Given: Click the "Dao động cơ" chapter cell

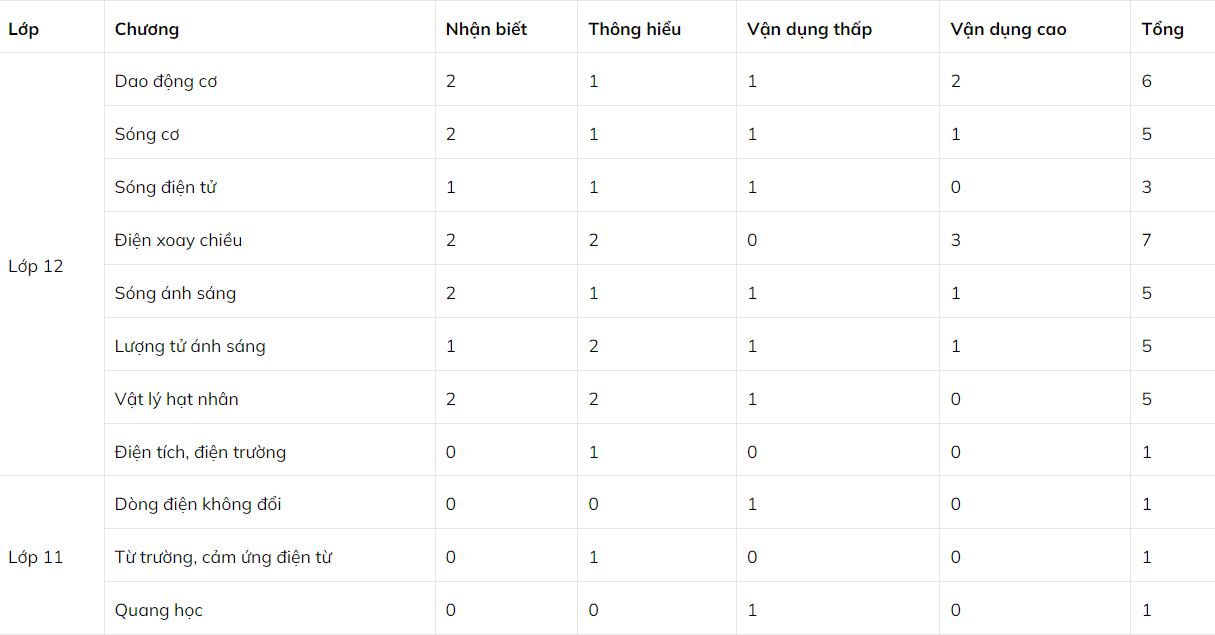Looking at the screenshot, I should point(166,81).
